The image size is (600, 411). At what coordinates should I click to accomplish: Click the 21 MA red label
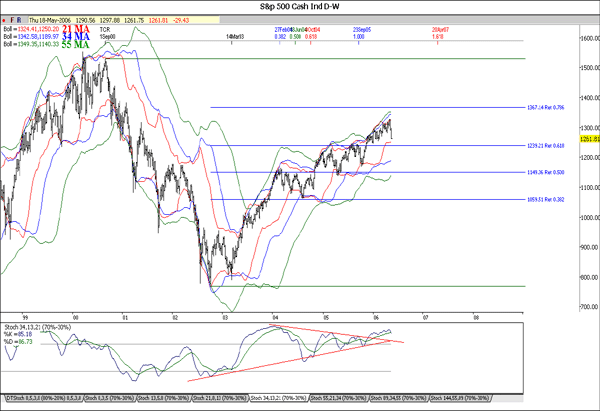pos(76,29)
